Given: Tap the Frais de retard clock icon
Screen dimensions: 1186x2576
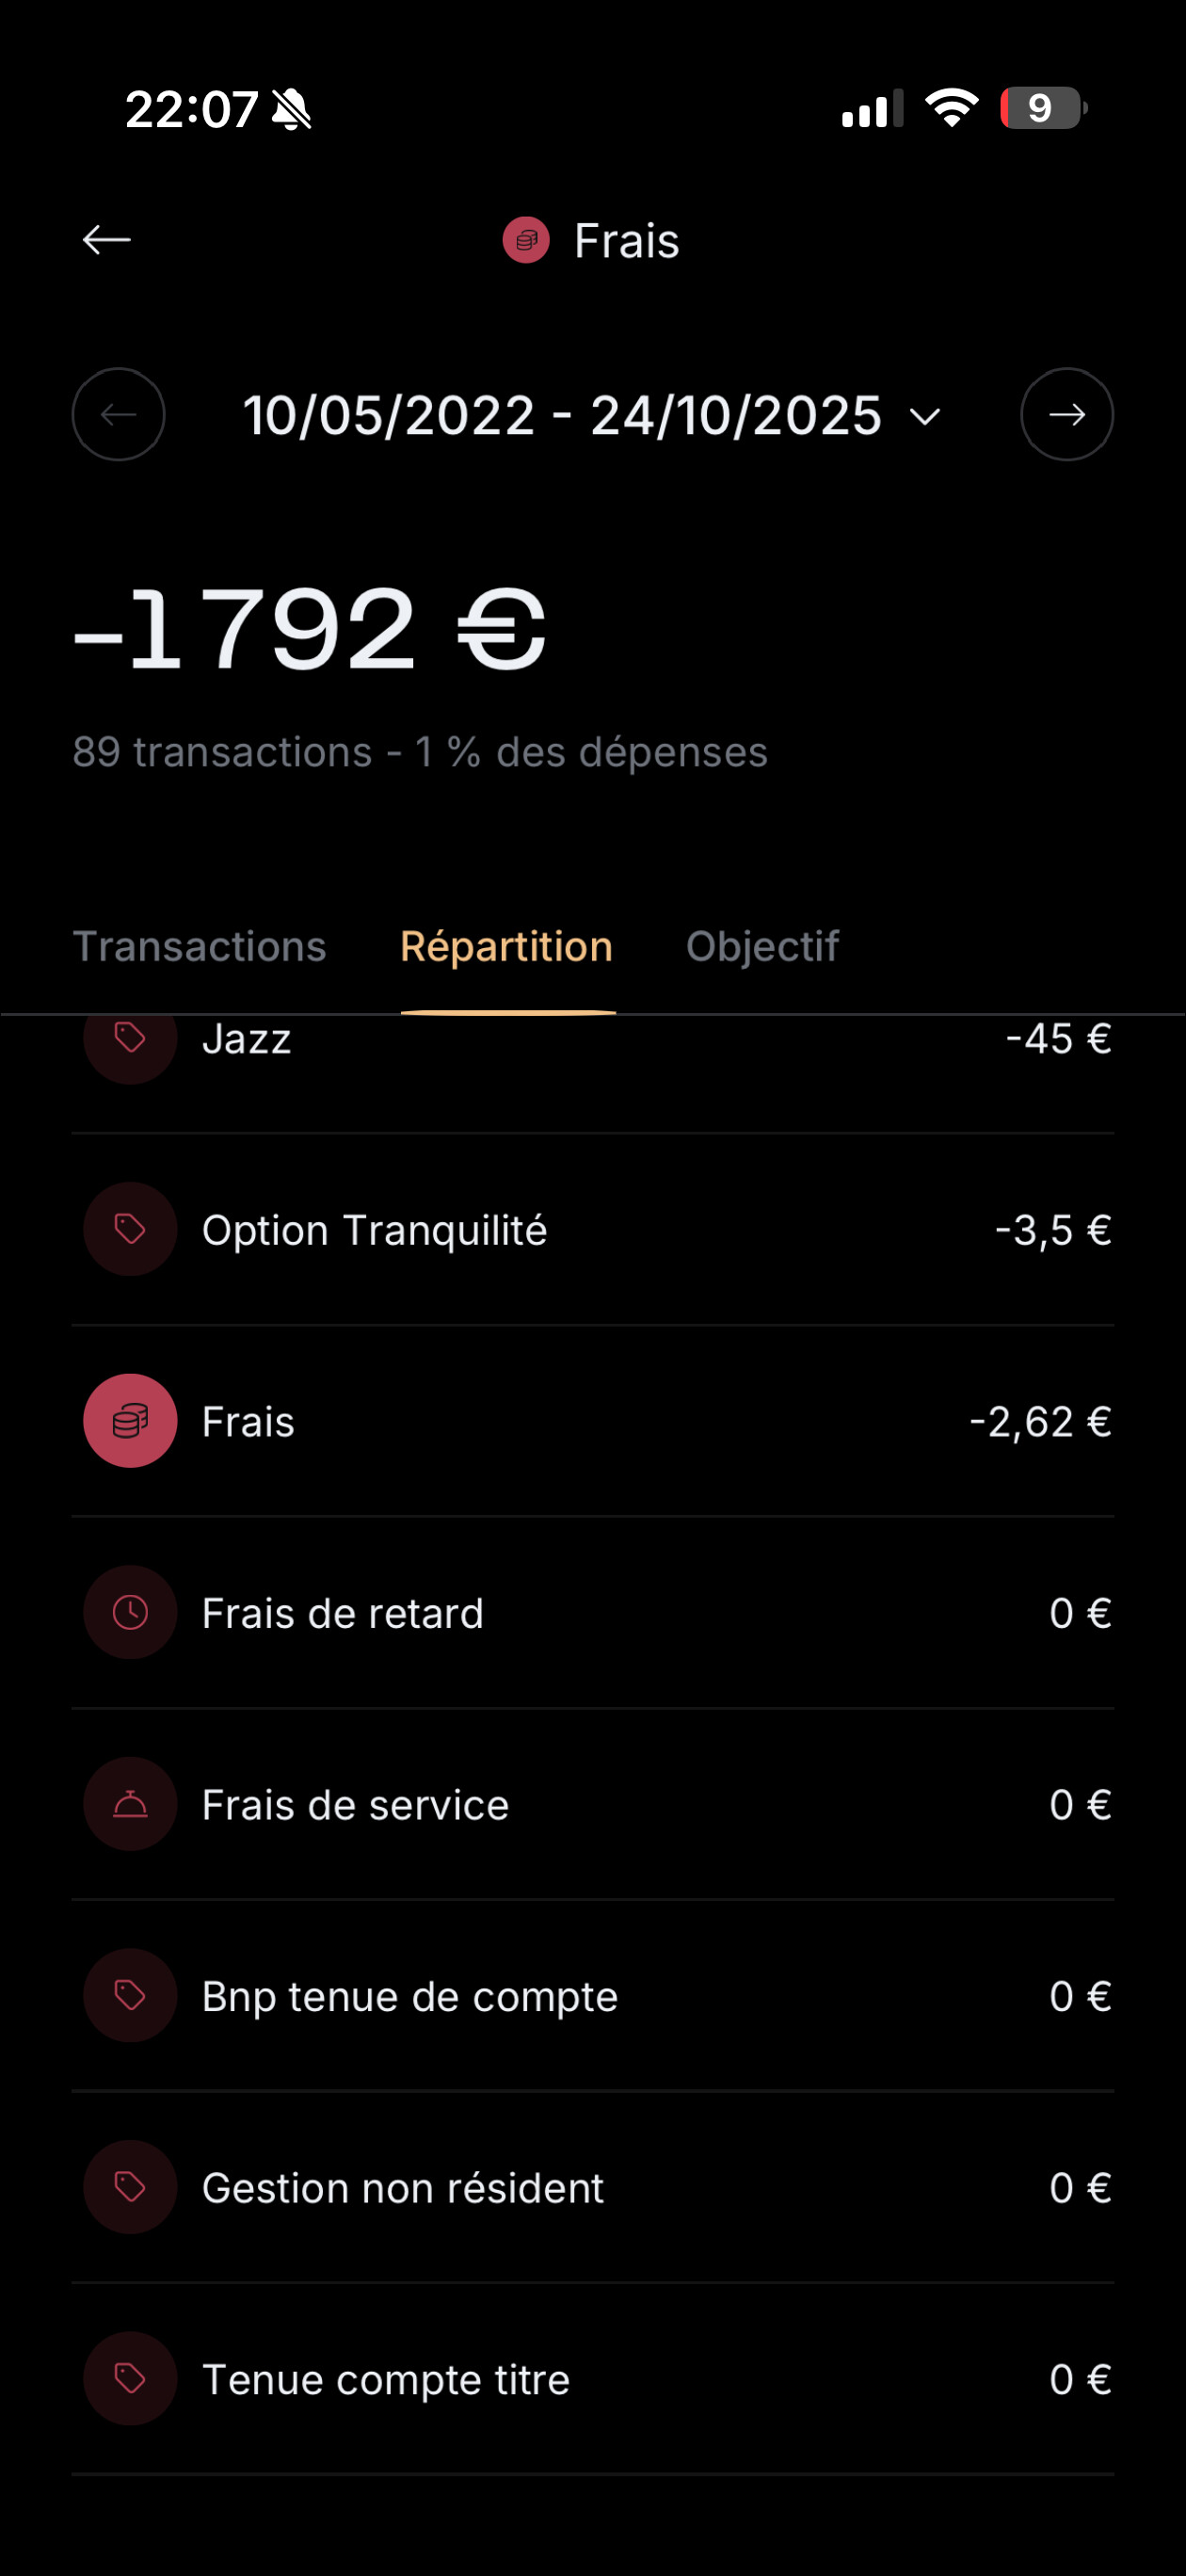Looking at the screenshot, I should pyautogui.click(x=130, y=1612).
